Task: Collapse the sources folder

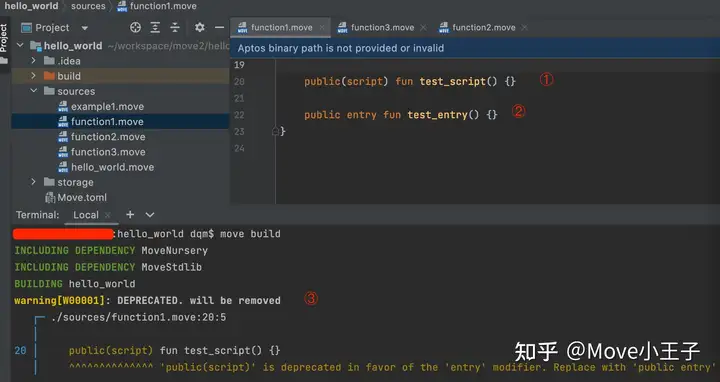Action: [33, 91]
